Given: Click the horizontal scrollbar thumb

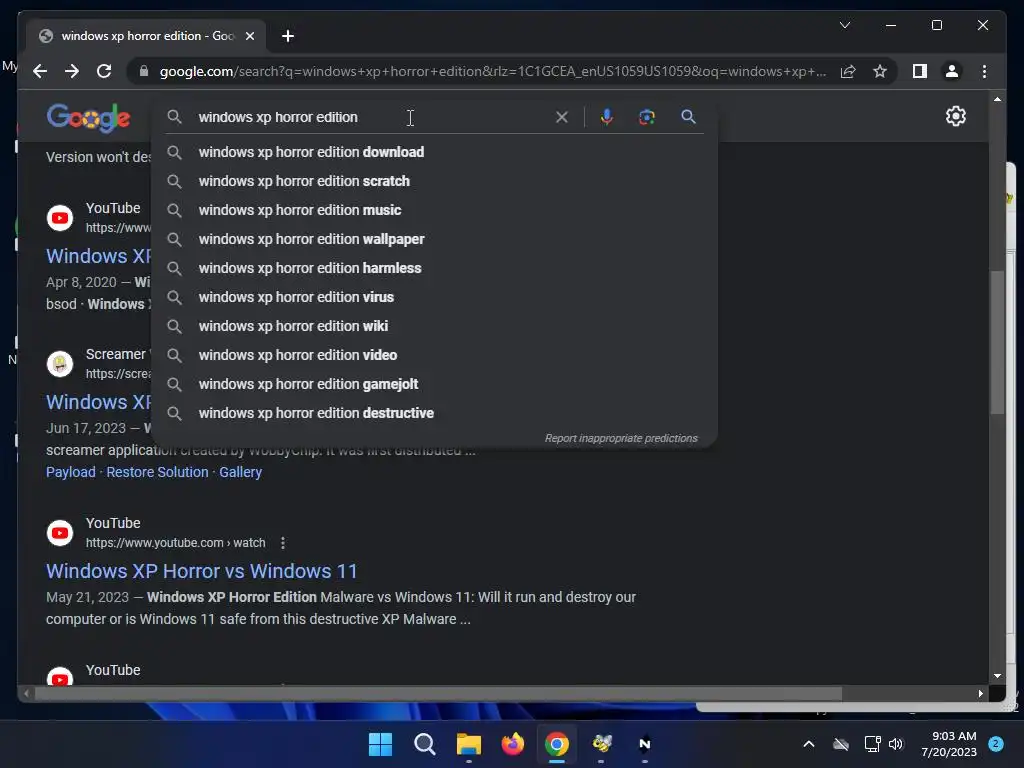Looking at the screenshot, I should click(x=438, y=694).
